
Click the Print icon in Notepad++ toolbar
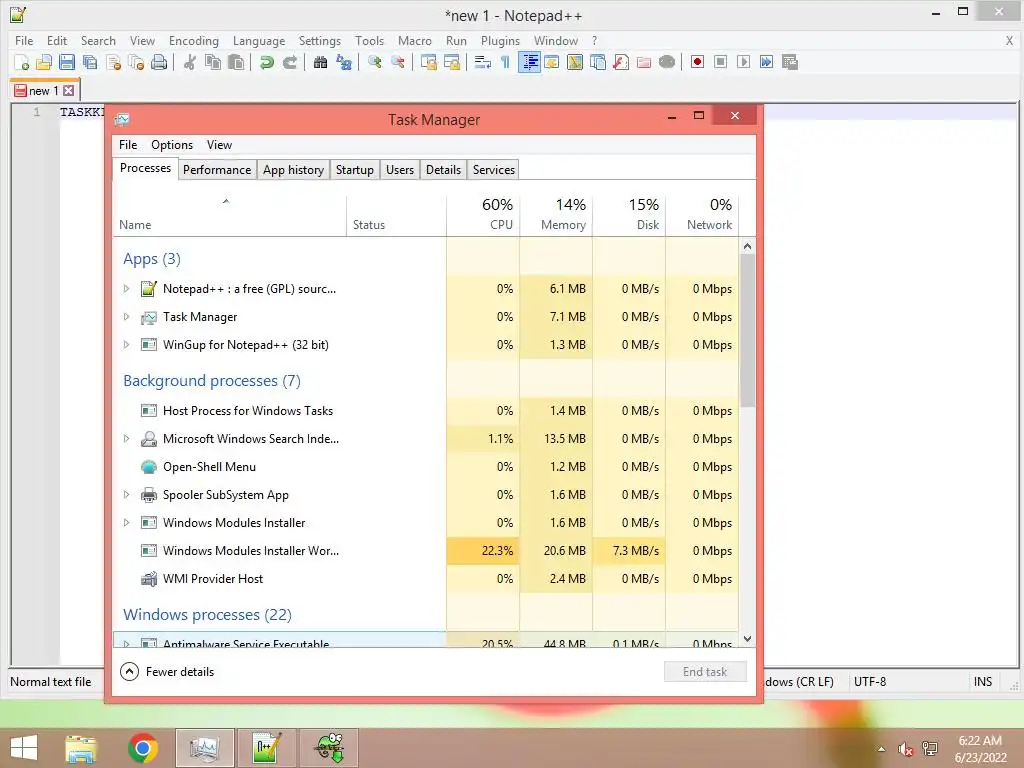(x=159, y=63)
